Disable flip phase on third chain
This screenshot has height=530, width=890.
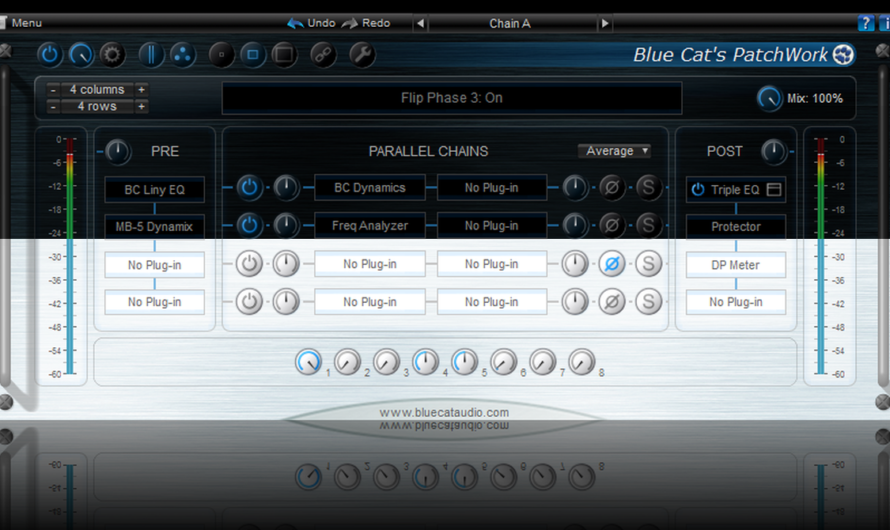(612, 264)
